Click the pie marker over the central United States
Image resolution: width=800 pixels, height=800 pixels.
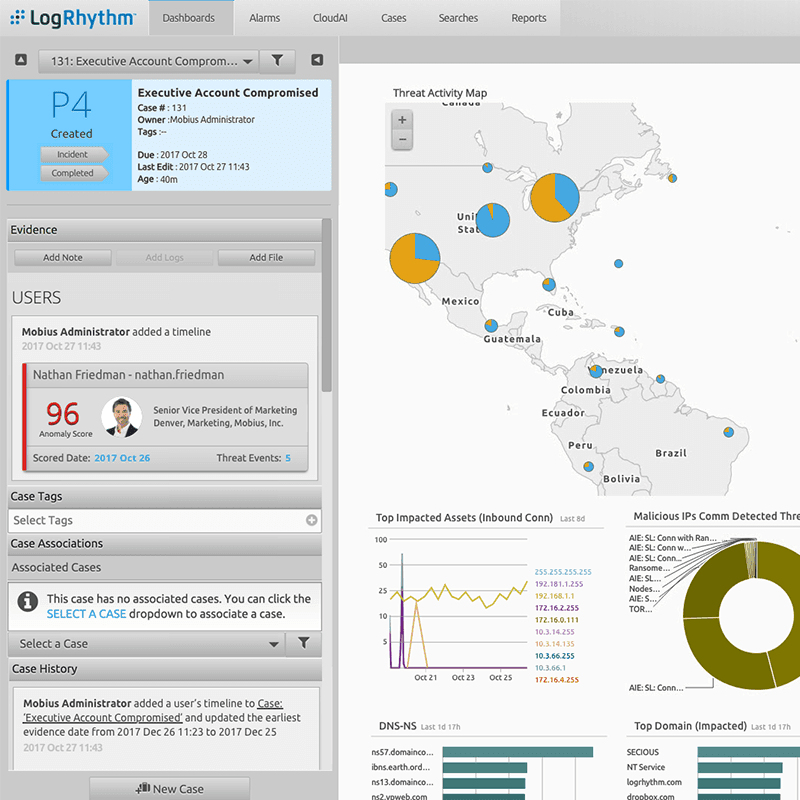click(x=492, y=220)
